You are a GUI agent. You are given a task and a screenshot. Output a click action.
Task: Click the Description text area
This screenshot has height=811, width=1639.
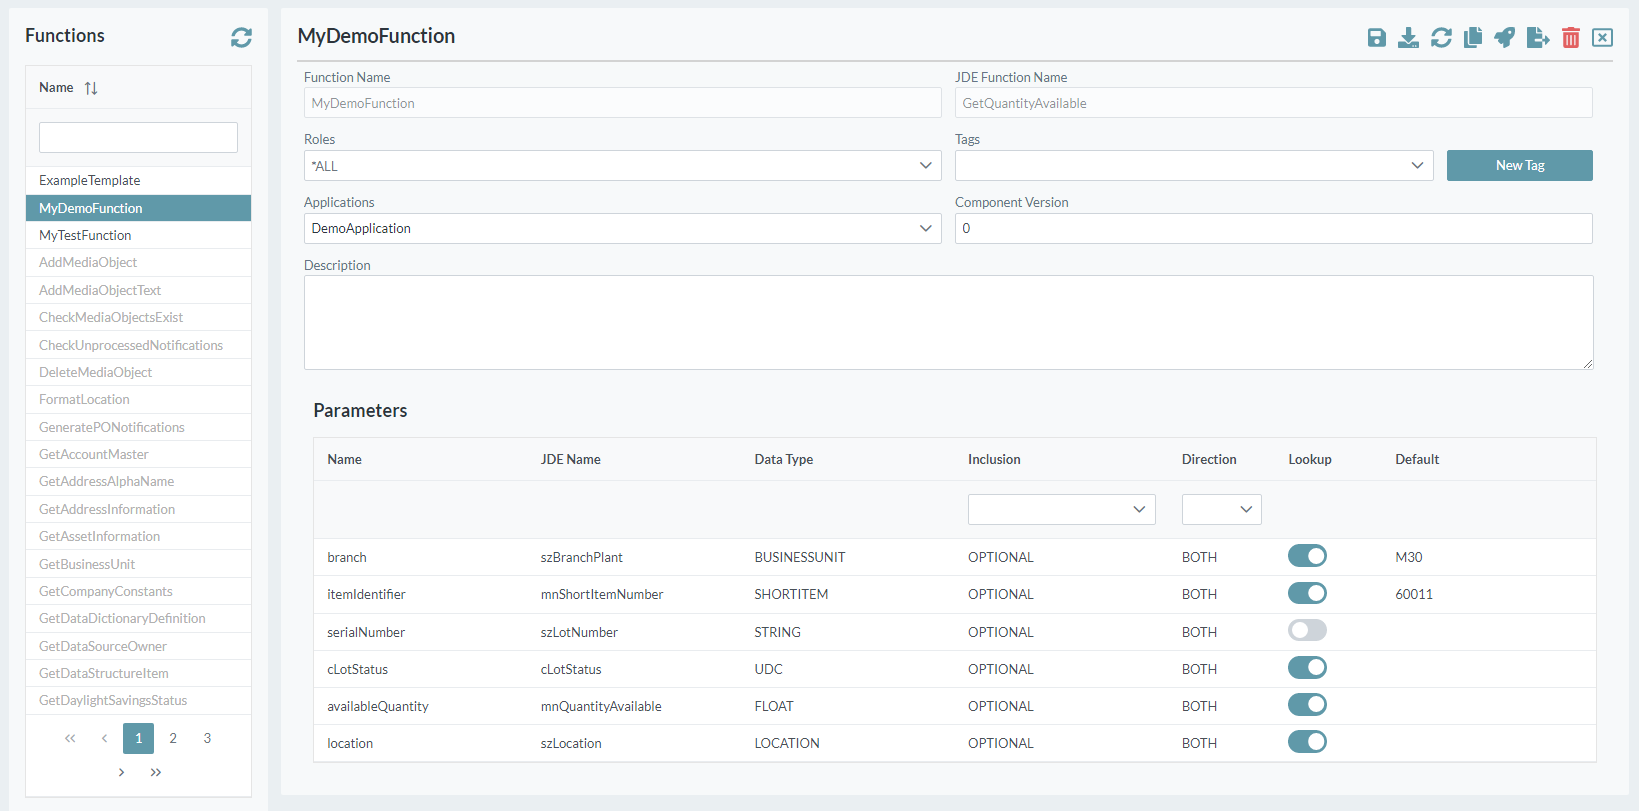pyautogui.click(x=948, y=323)
